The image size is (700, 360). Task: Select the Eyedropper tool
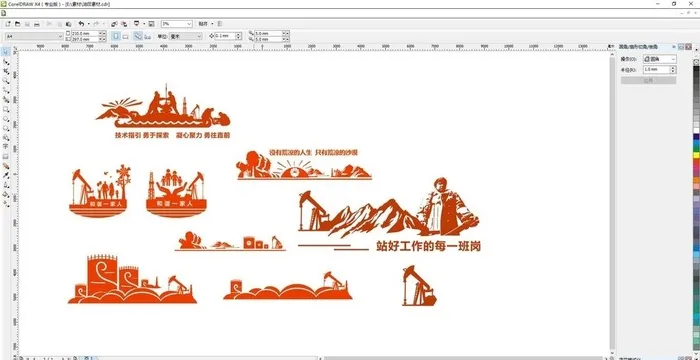6,175
